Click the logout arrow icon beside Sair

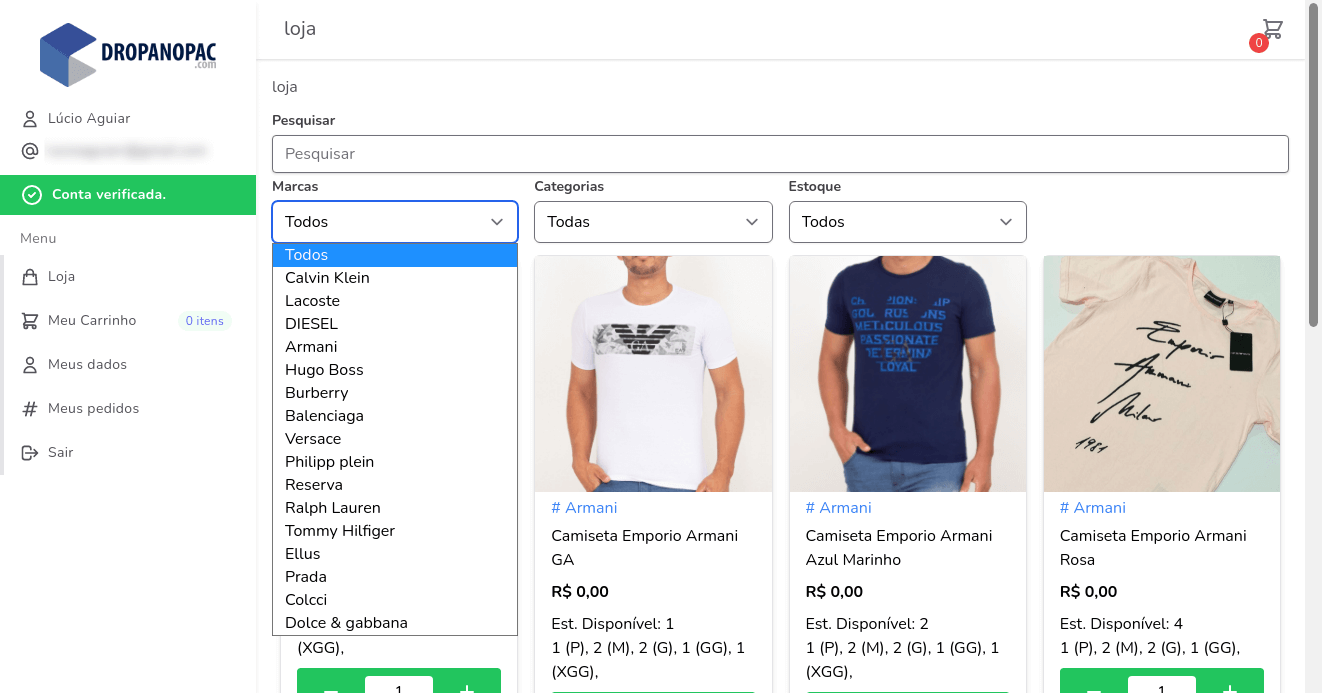(x=30, y=453)
